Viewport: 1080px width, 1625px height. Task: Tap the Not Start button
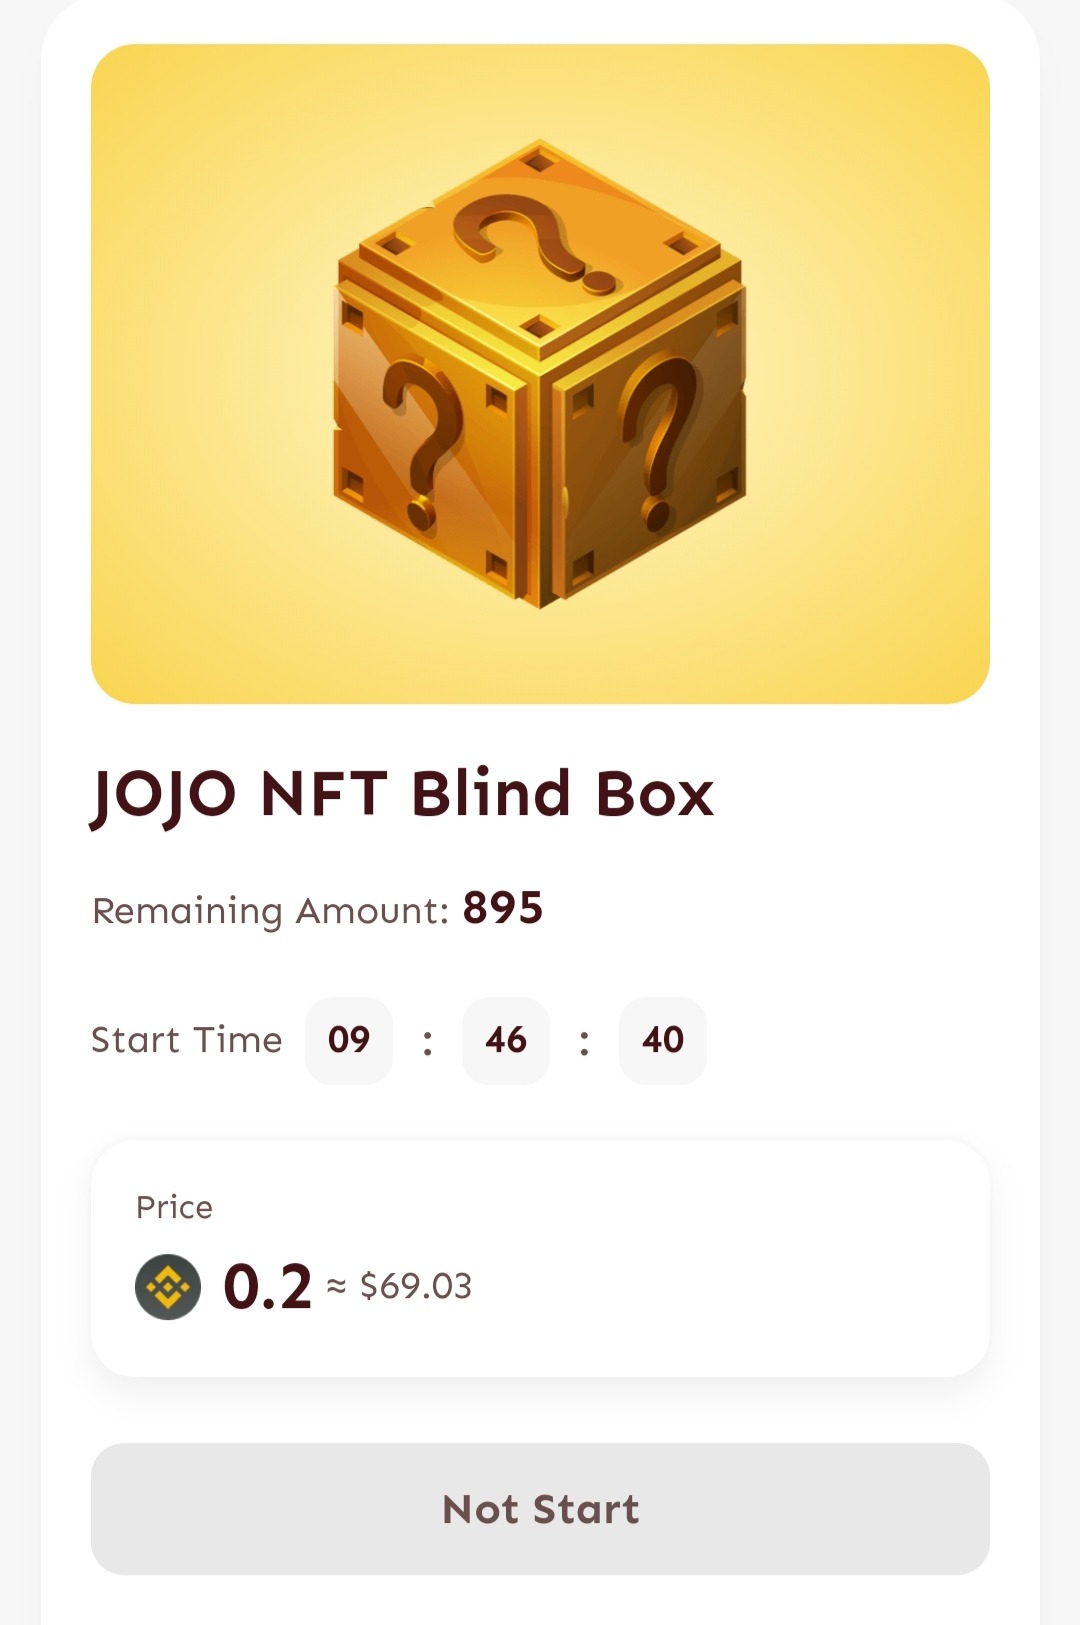540,1508
